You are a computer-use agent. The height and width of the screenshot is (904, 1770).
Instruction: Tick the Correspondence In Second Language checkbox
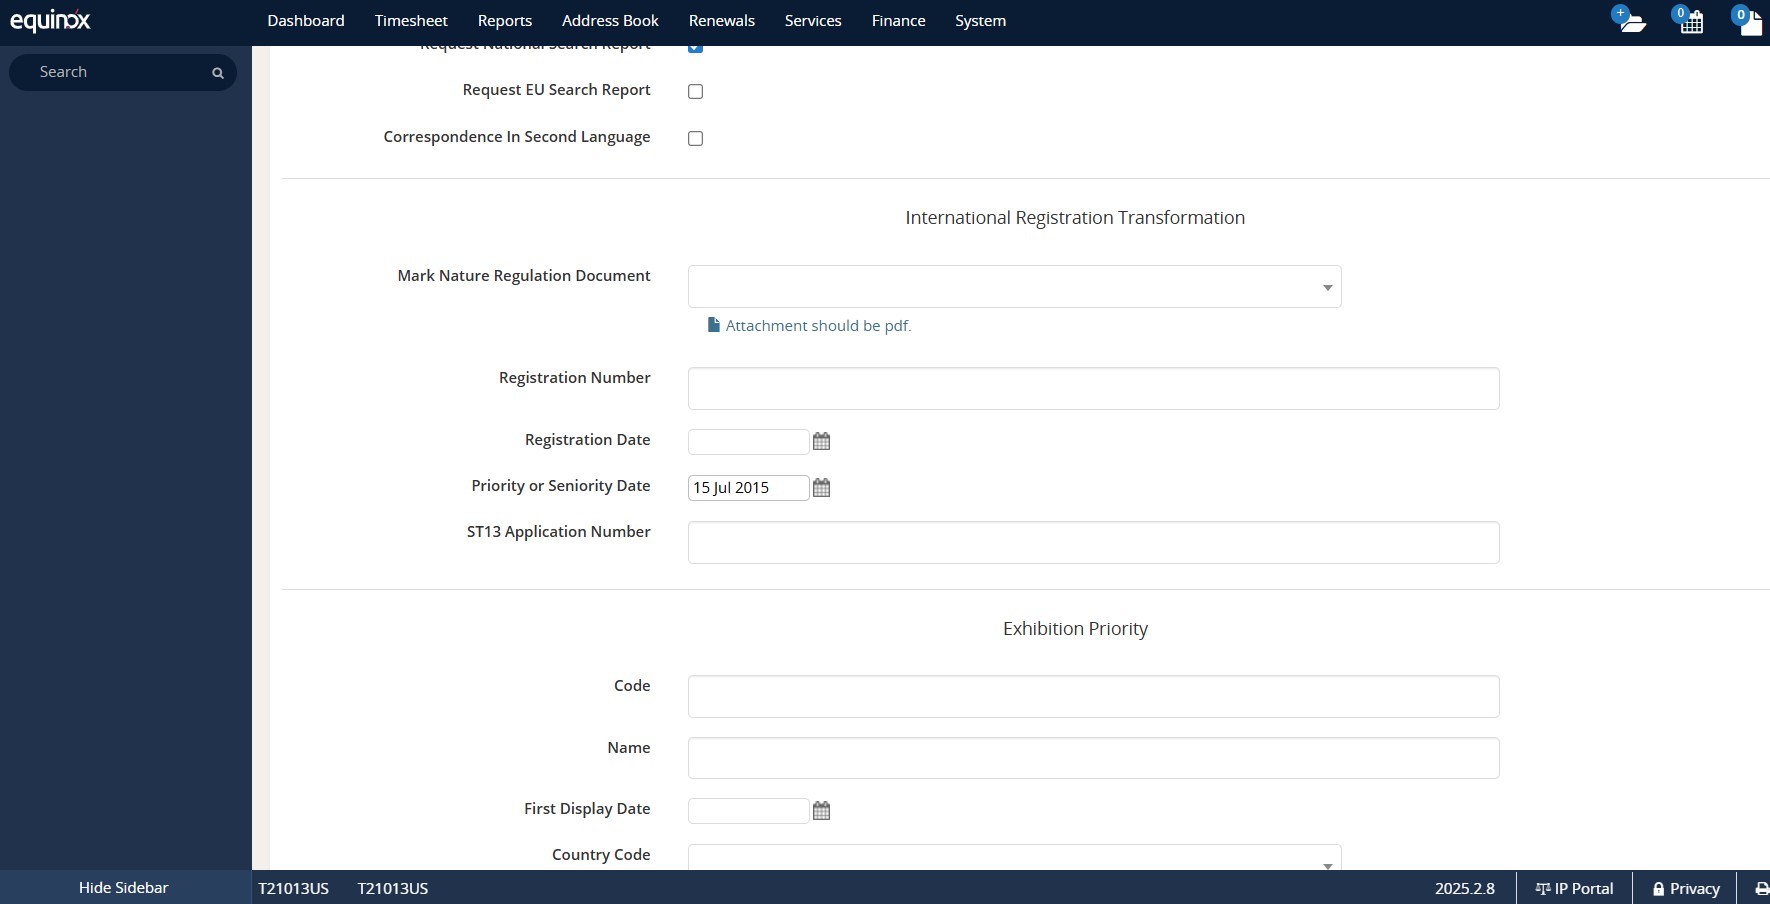coord(695,139)
